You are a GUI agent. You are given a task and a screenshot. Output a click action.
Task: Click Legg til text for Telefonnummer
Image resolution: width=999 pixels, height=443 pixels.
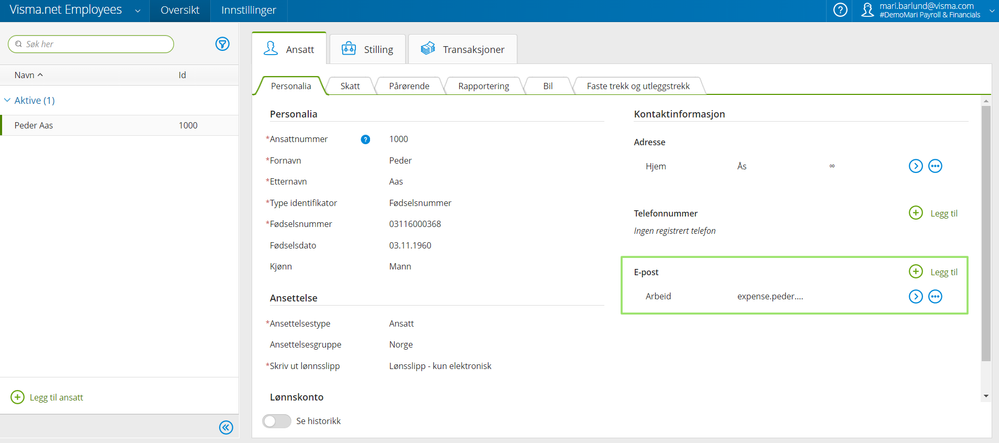tap(944, 214)
